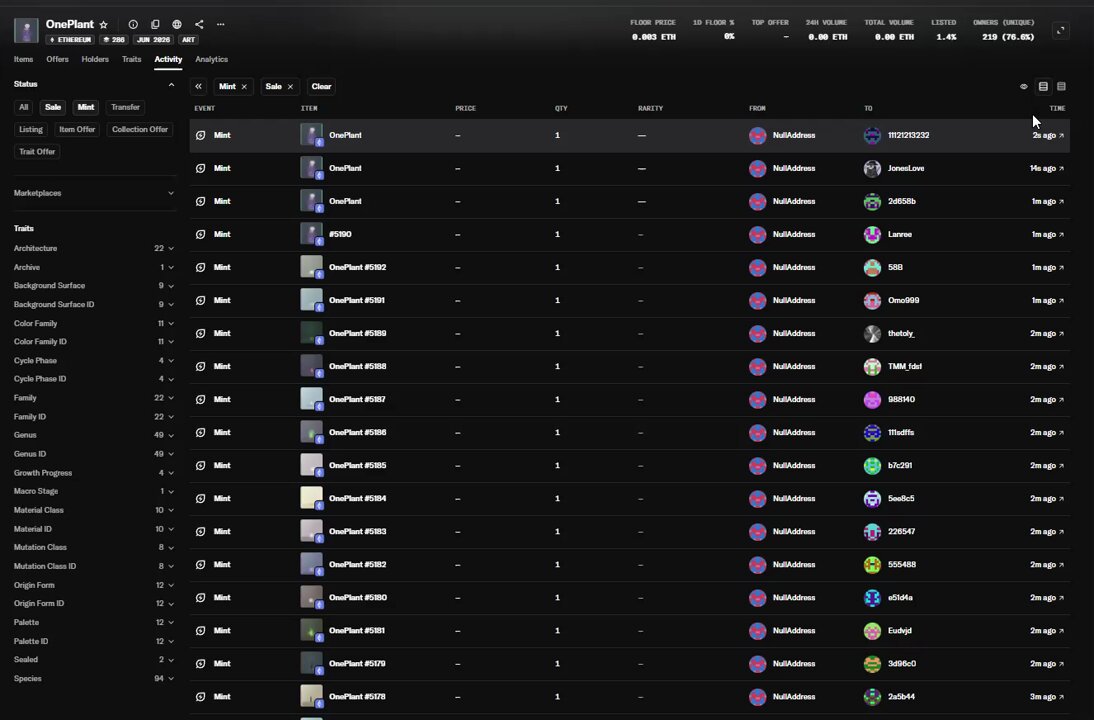This screenshot has height=720, width=1094.
Task: Switch to compact list view icon
Action: [1061, 87]
